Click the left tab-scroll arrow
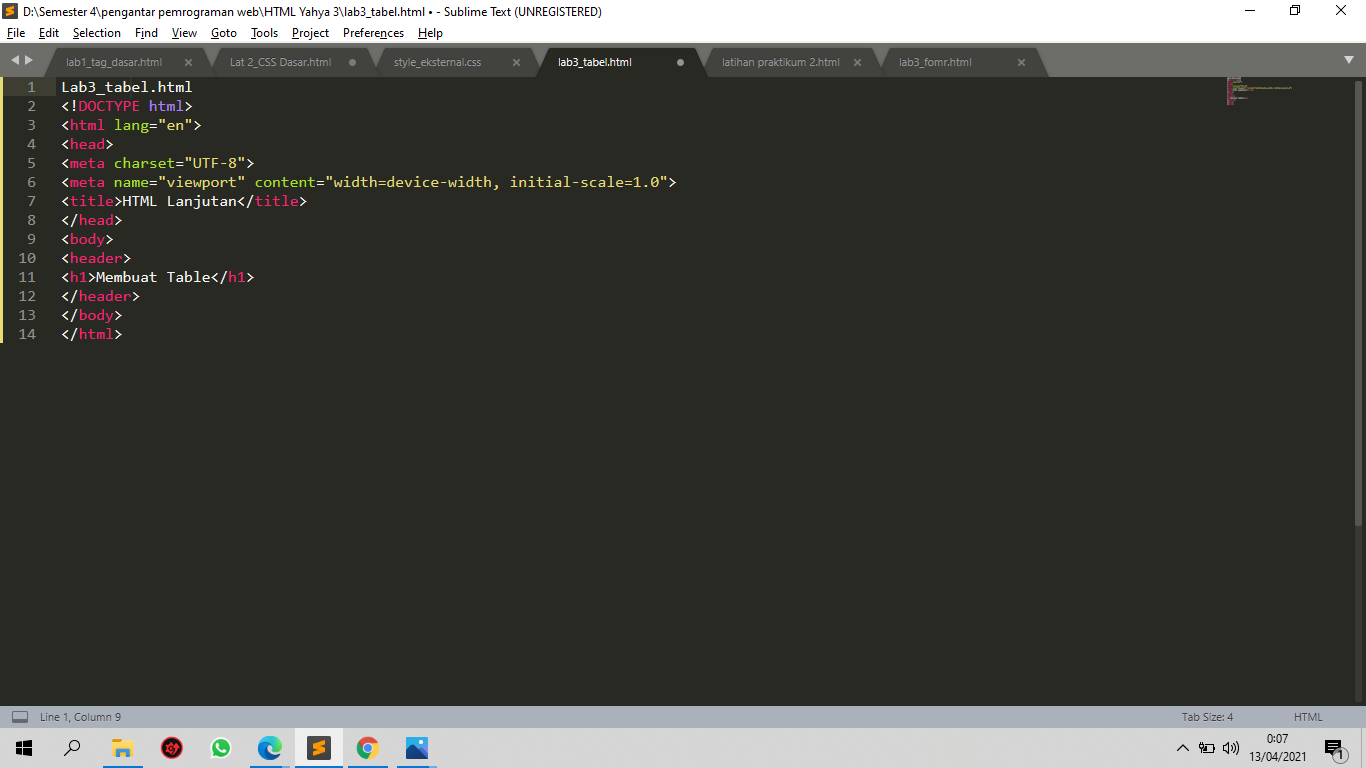This screenshot has height=768, width=1366. (x=15, y=61)
